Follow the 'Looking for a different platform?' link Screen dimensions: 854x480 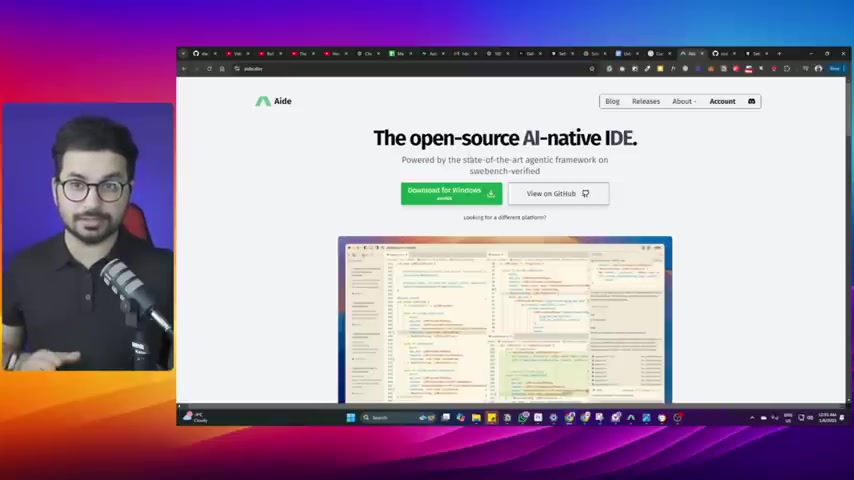tap(504, 217)
